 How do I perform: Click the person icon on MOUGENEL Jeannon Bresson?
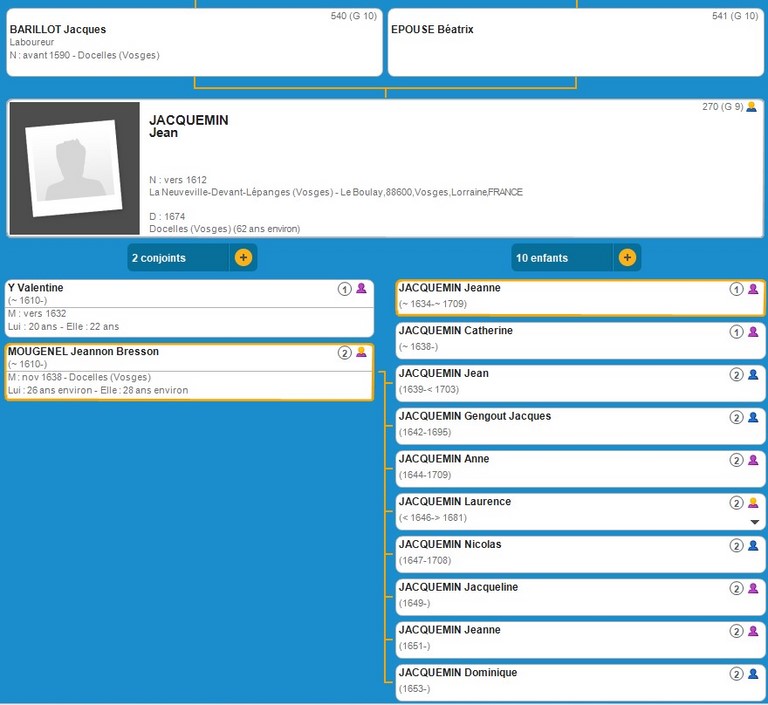pos(362,353)
